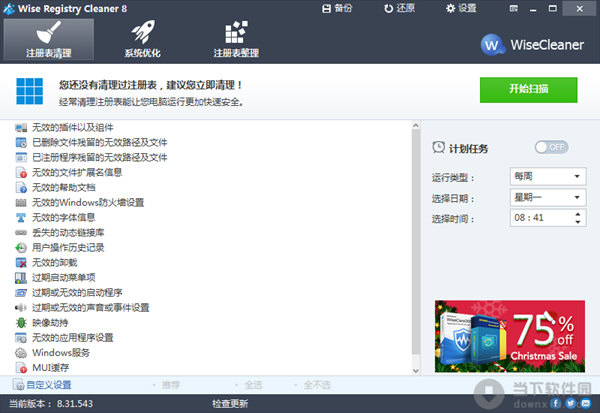Click the email icon in status bar
The image size is (600, 413).
(x=585, y=403)
